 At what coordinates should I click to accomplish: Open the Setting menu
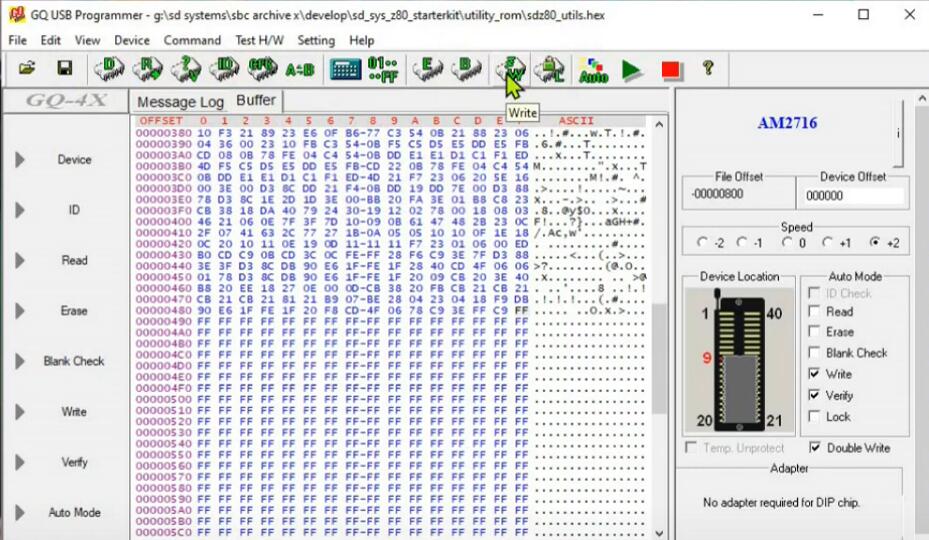point(316,40)
